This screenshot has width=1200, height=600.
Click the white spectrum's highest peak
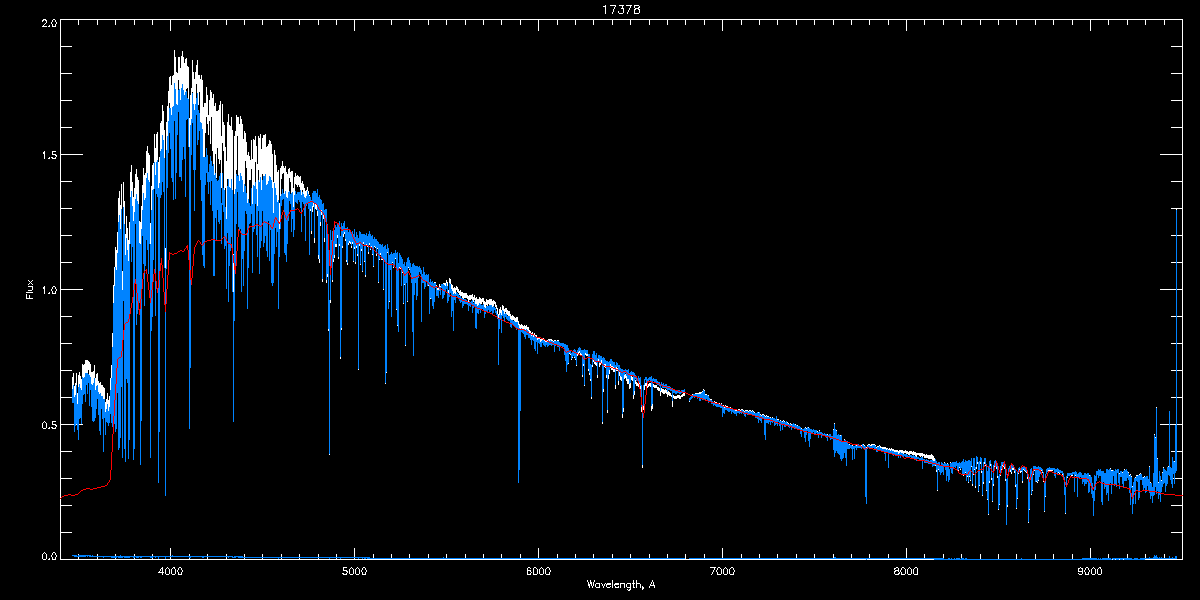click(175, 53)
